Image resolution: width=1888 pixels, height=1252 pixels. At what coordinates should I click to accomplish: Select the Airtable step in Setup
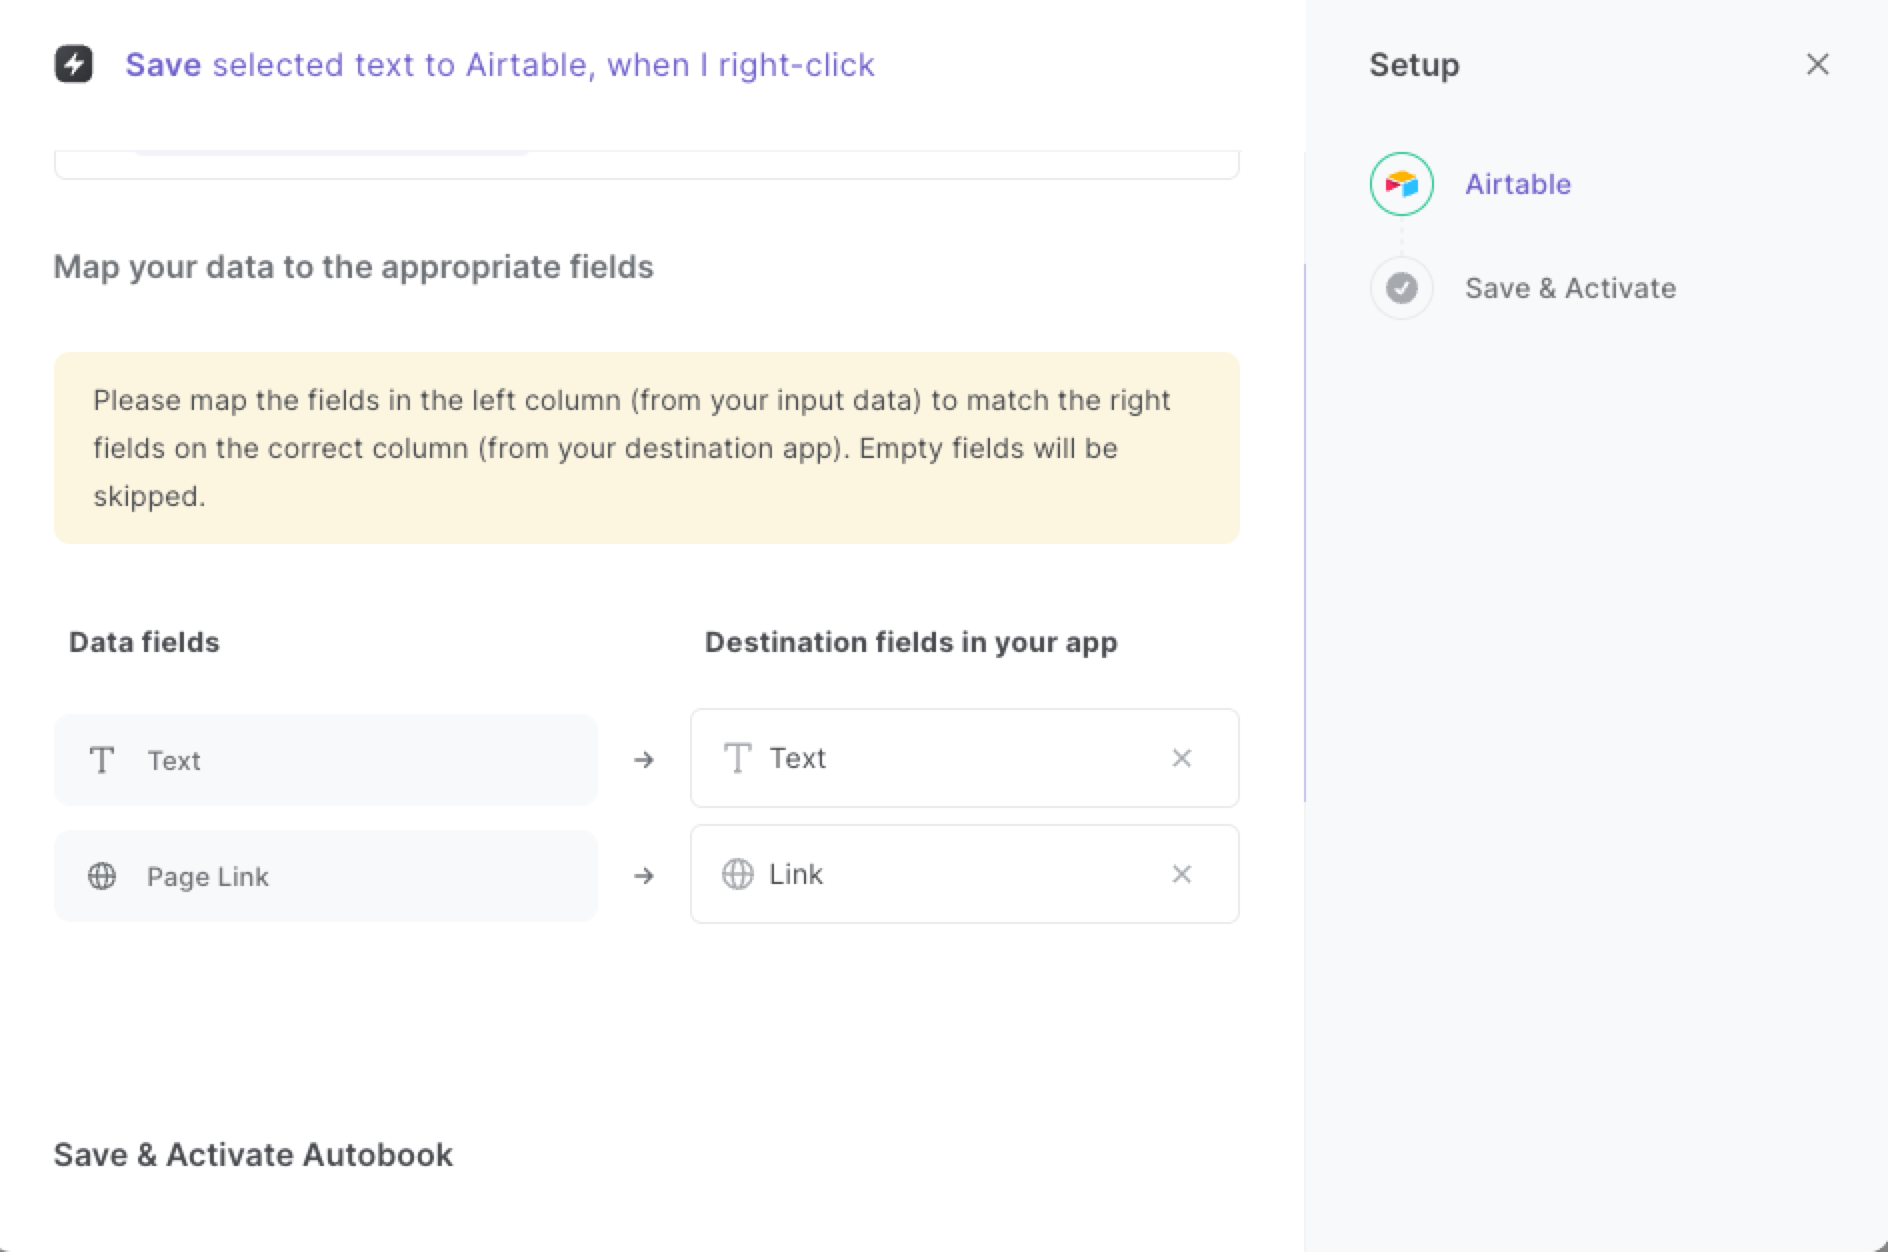tap(1517, 184)
